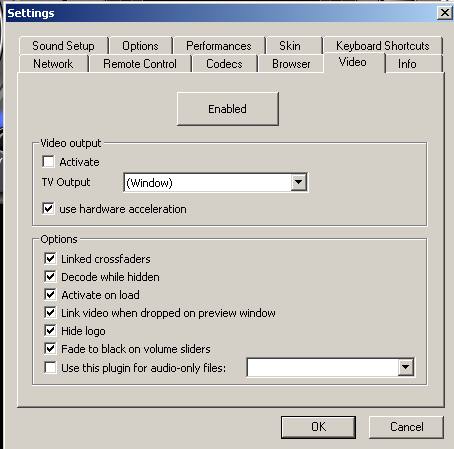The image size is (454, 449).
Task: Go to the Keyboard Shortcuts tab
Action: pos(383,46)
